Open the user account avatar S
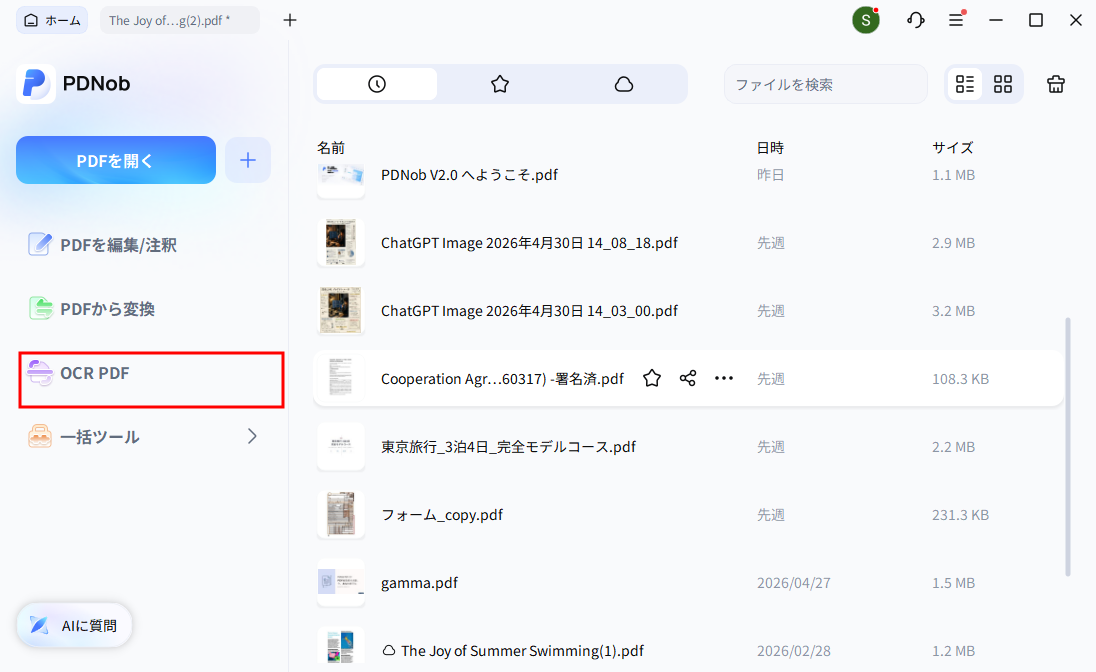The height and width of the screenshot is (672, 1096). [865, 20]
